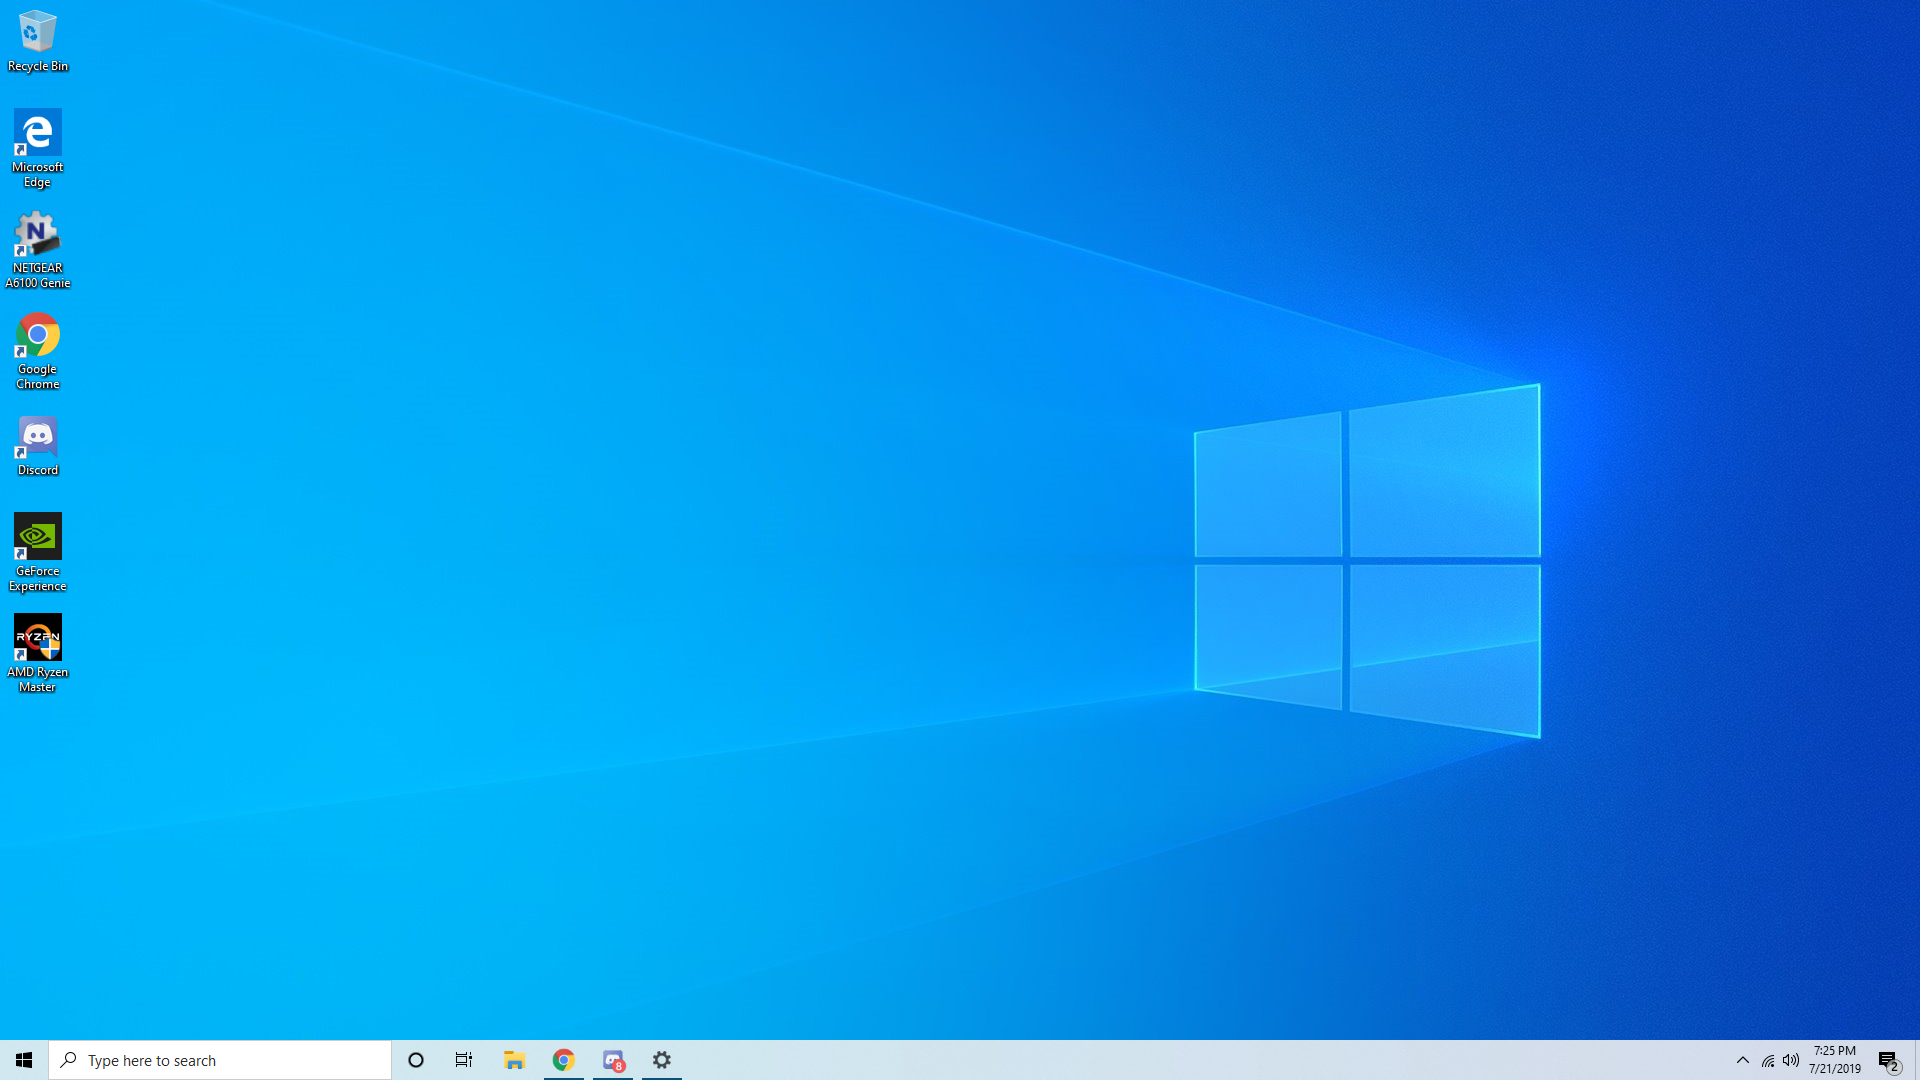Open Discord taskbar icon with badge

pos(613,1060)
